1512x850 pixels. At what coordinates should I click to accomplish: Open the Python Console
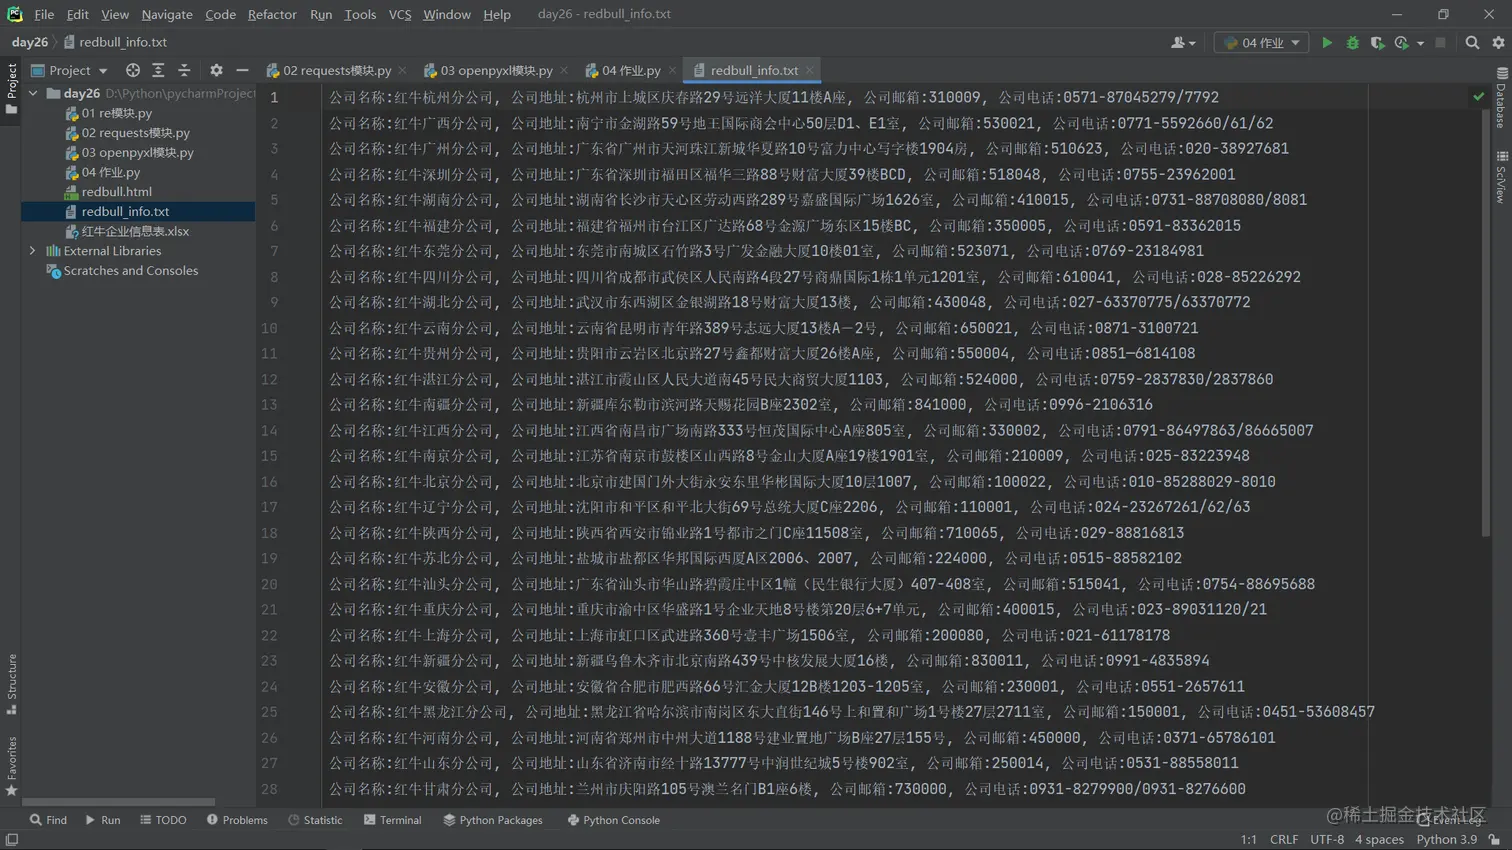(613, 820)
